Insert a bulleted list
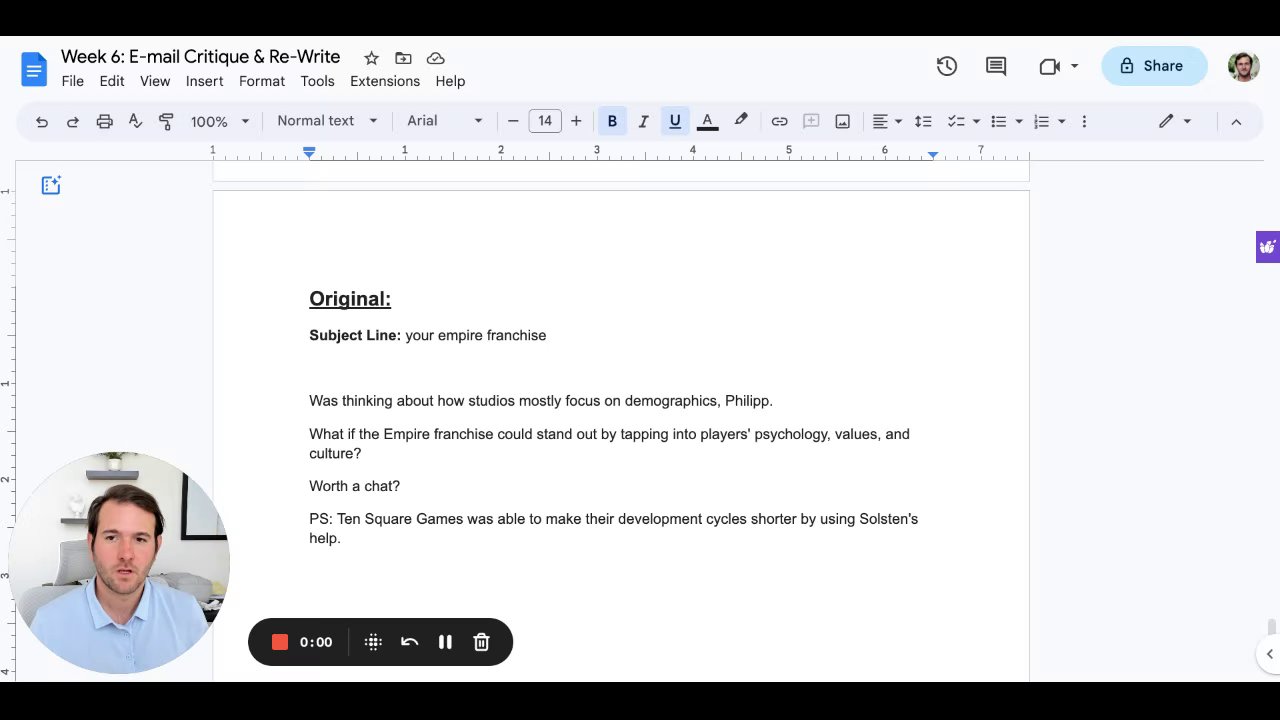The height and width of the screenshot is (720, 1280). 998,121
